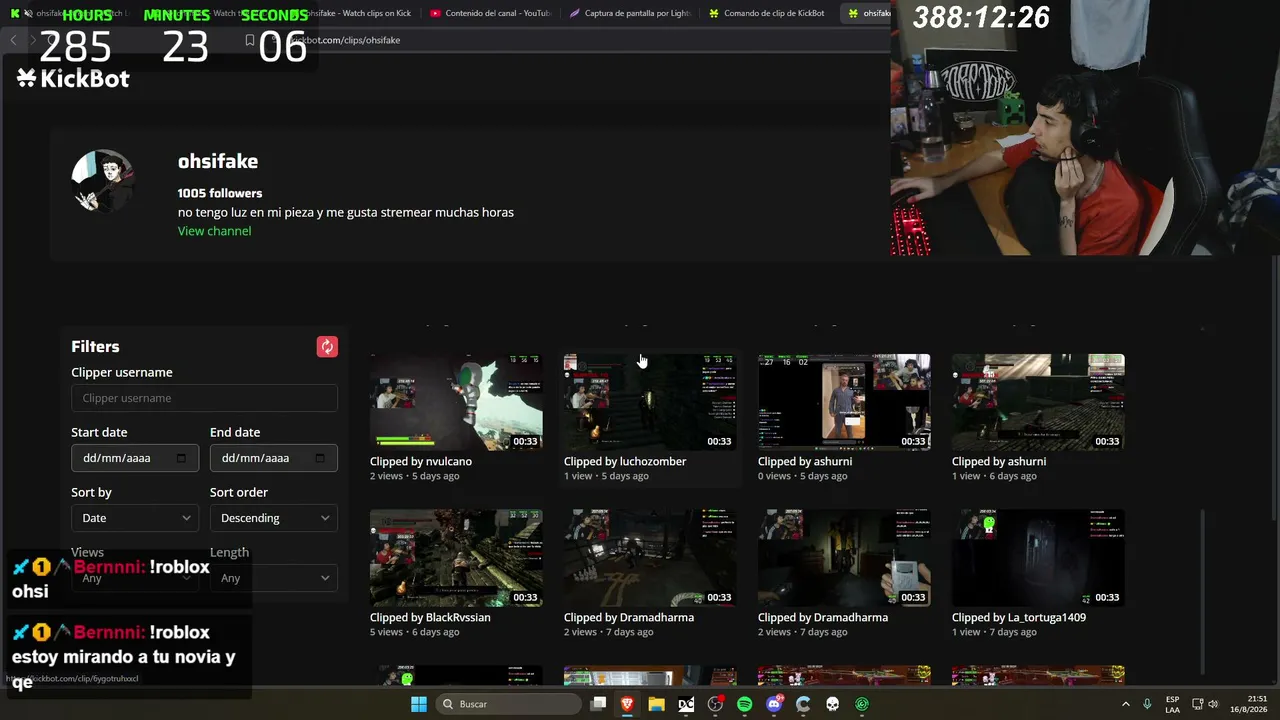This screenshot has width=1280, height=720.
Task: Open the clip link by nvulcano
Action: pyautogui.click(x=421, y=461)
